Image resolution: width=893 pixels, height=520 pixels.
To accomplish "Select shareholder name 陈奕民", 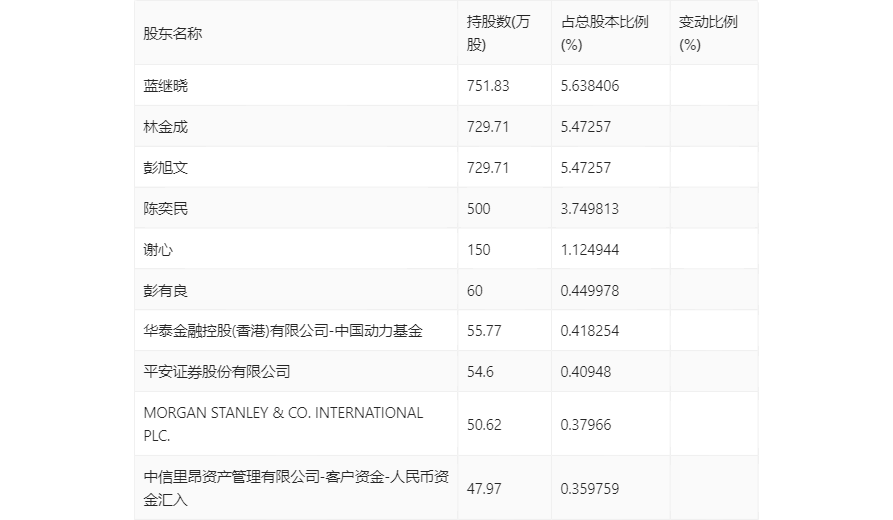I will click(x=165, y=209).
